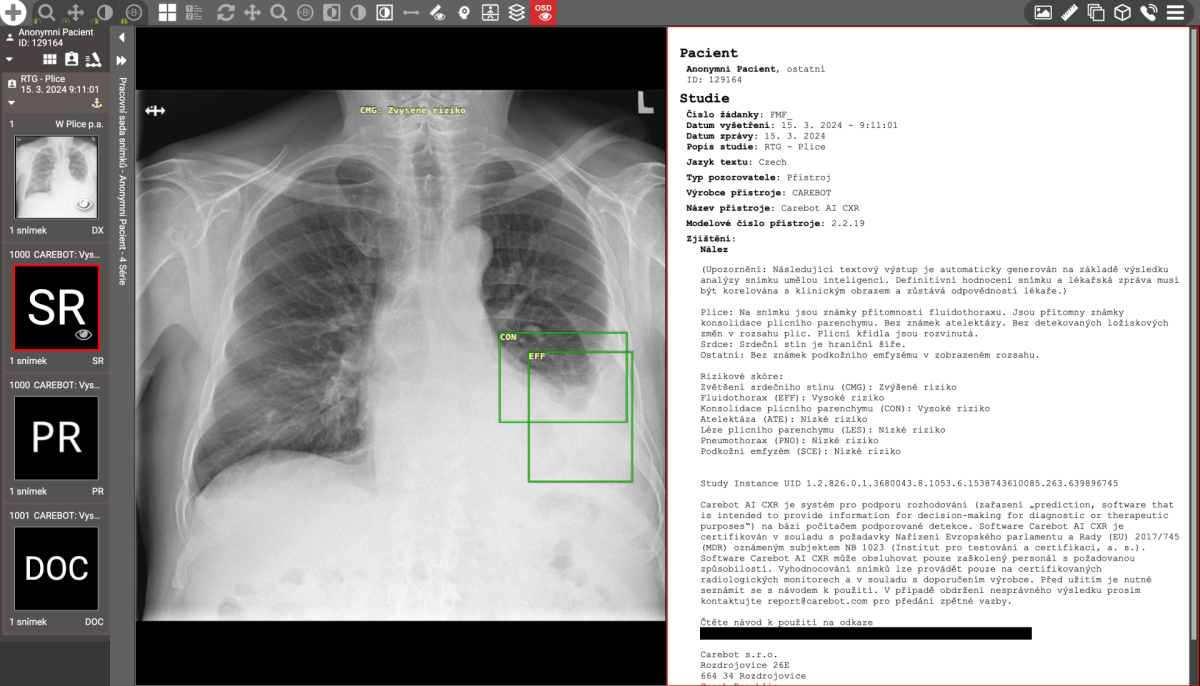Click the double forward arrows button
This screenshot has width=1200, height=686.
pyautogui.click(x=121, y=60)
